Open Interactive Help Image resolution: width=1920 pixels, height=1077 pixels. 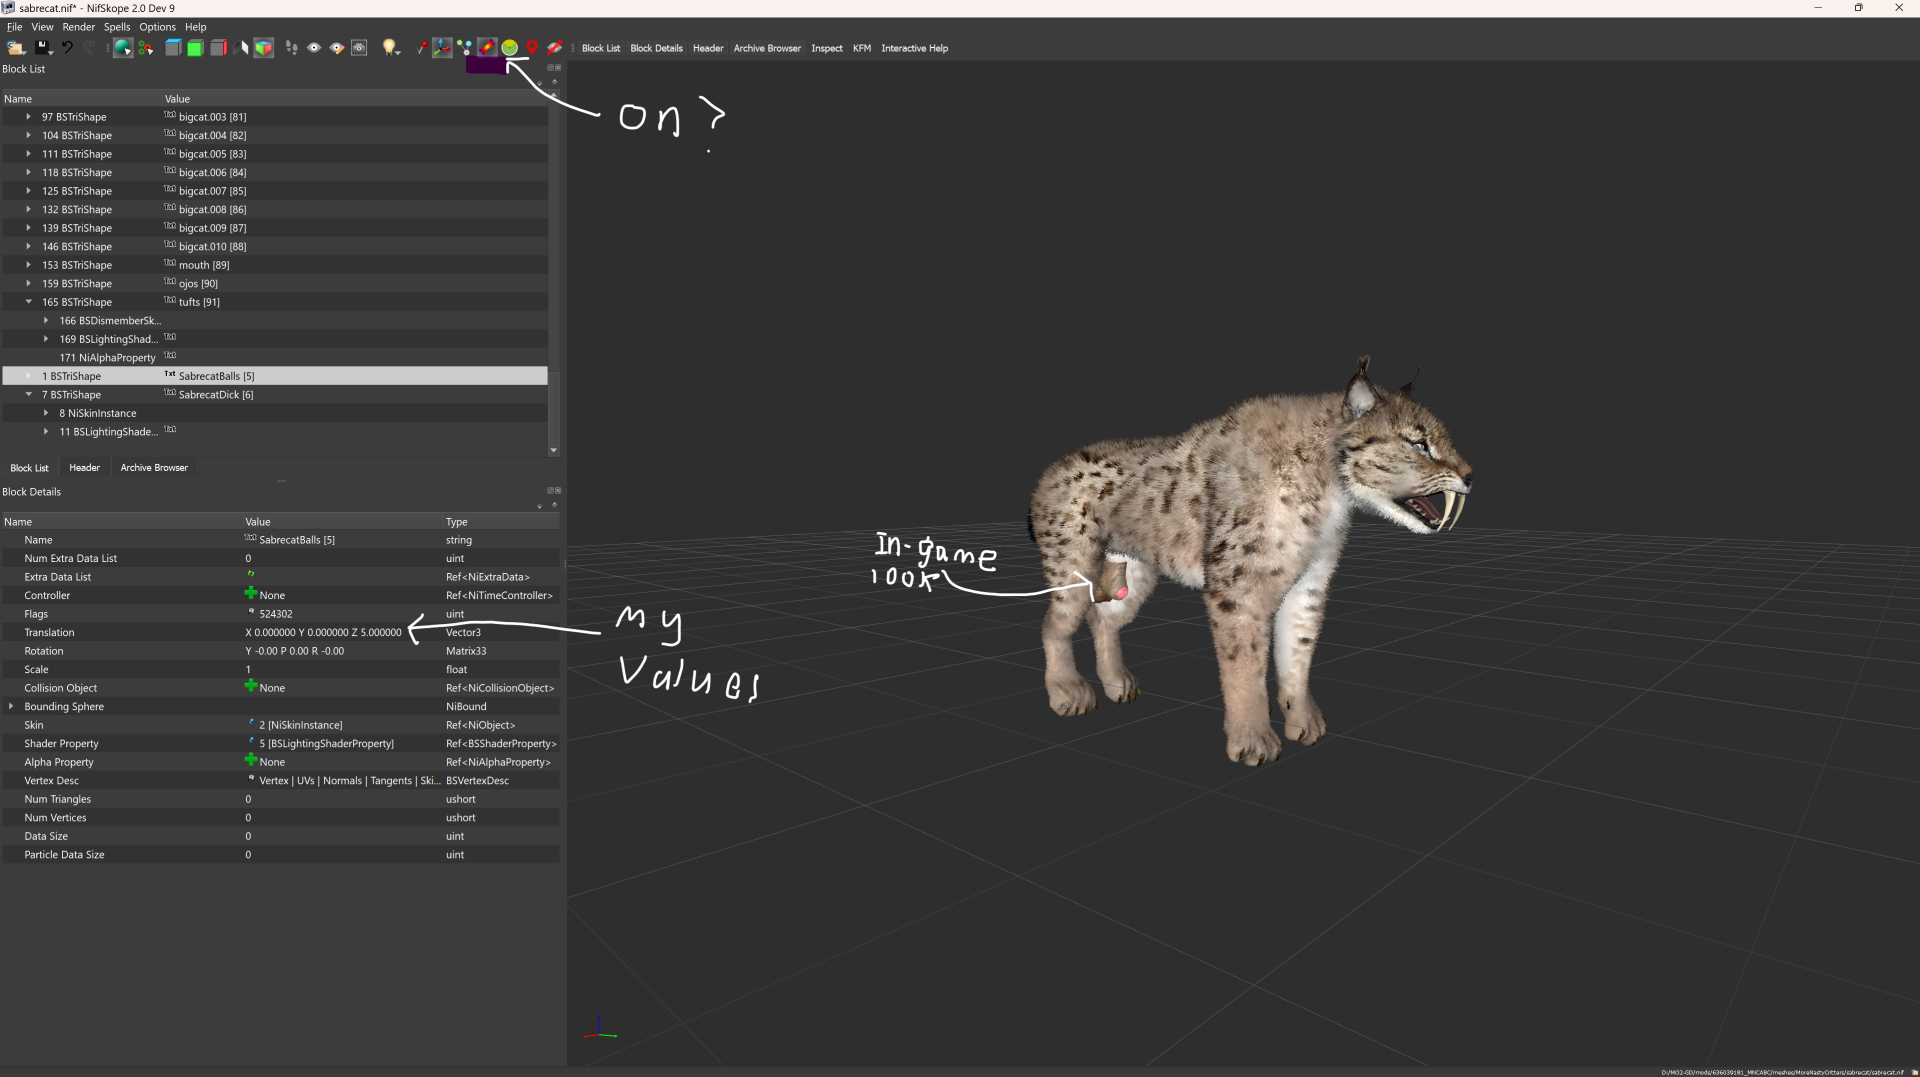(914, 48)
